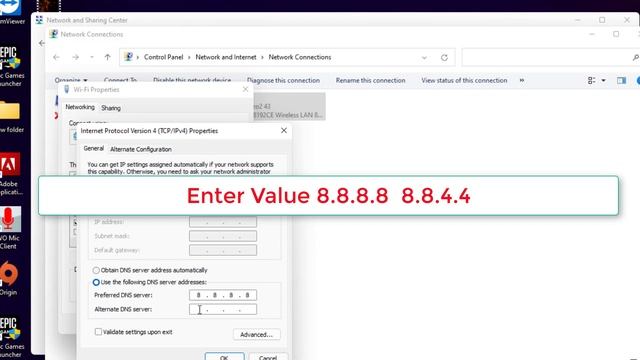Open the lower Epic Games Launcher icon

click(x=11, y=337)
